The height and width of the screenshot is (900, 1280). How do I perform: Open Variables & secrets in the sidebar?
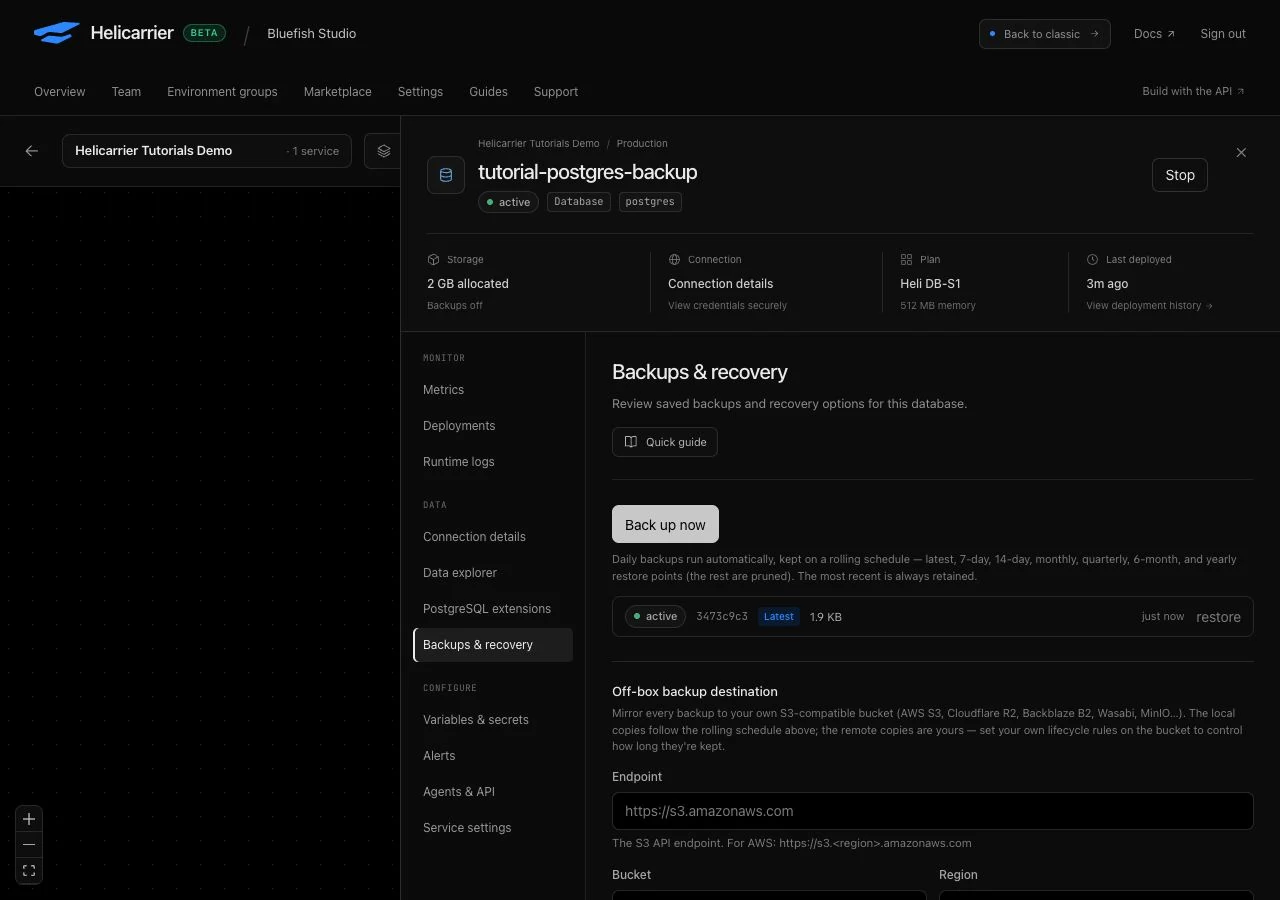point(493,720)
